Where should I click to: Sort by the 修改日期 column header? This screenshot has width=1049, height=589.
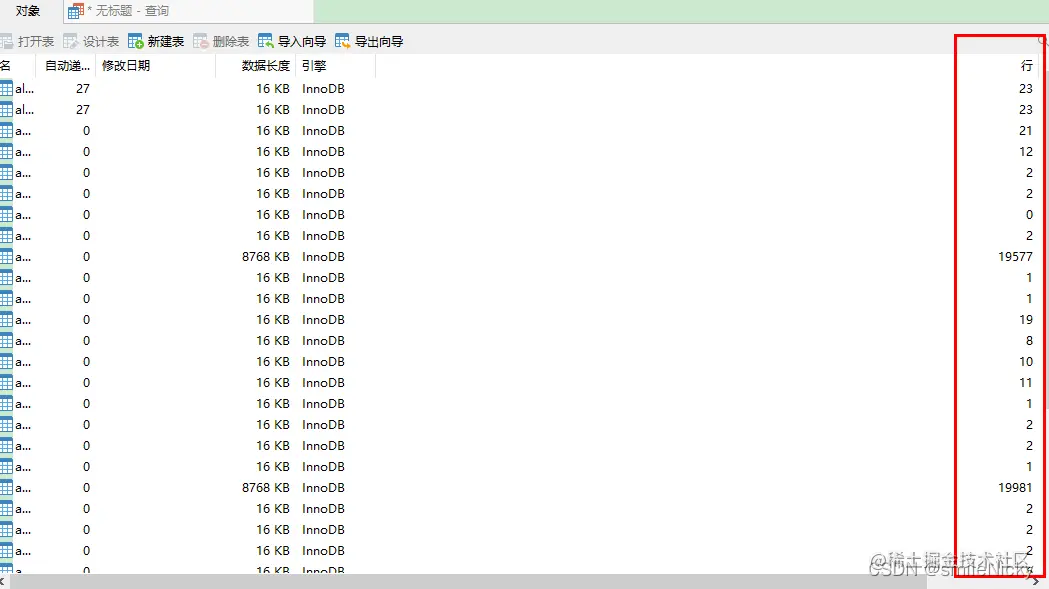[126, 66]
